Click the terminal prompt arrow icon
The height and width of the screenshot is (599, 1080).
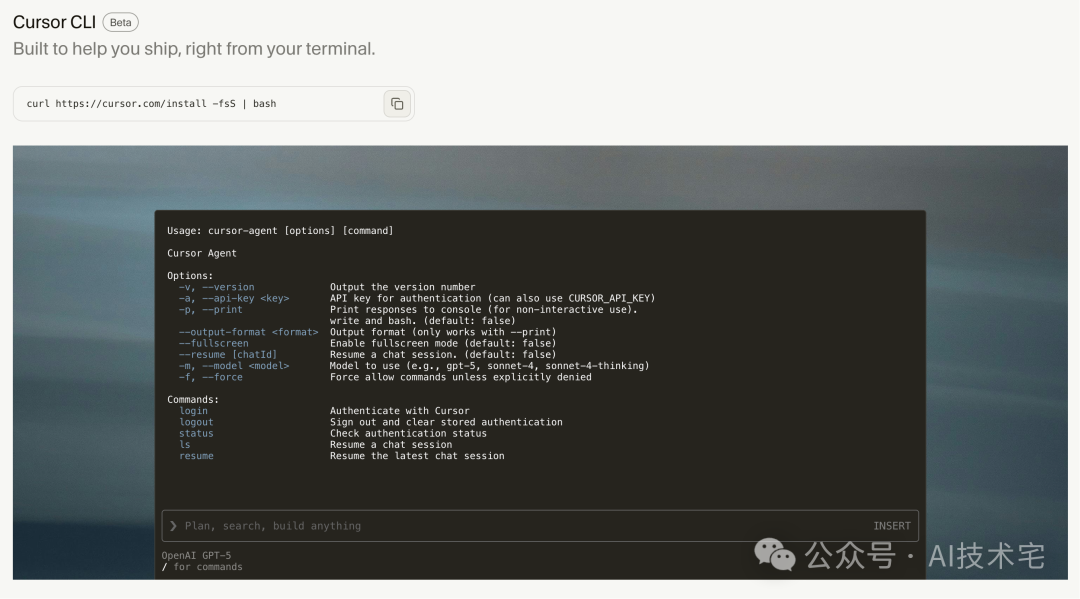174,525
